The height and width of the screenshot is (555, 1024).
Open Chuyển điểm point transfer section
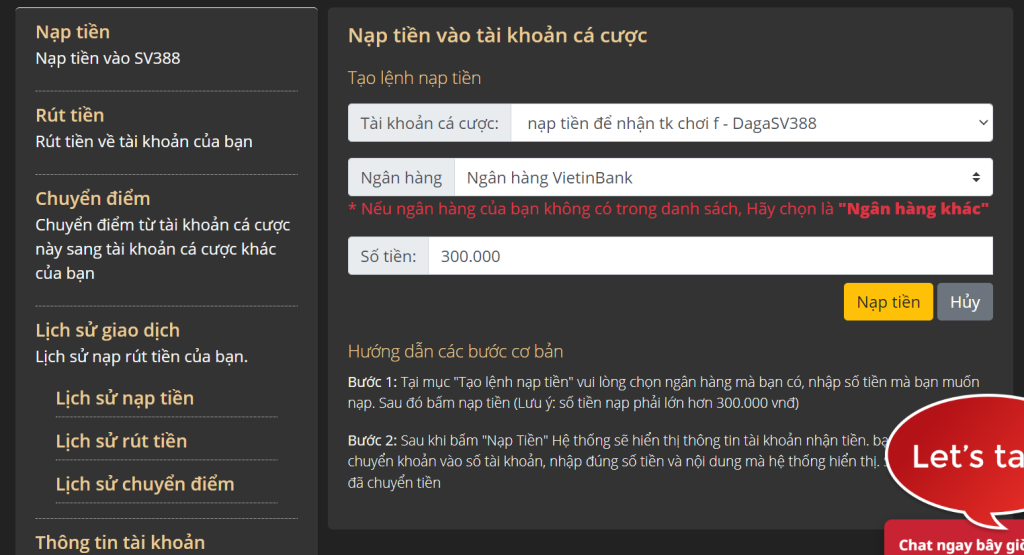[93, 198]
